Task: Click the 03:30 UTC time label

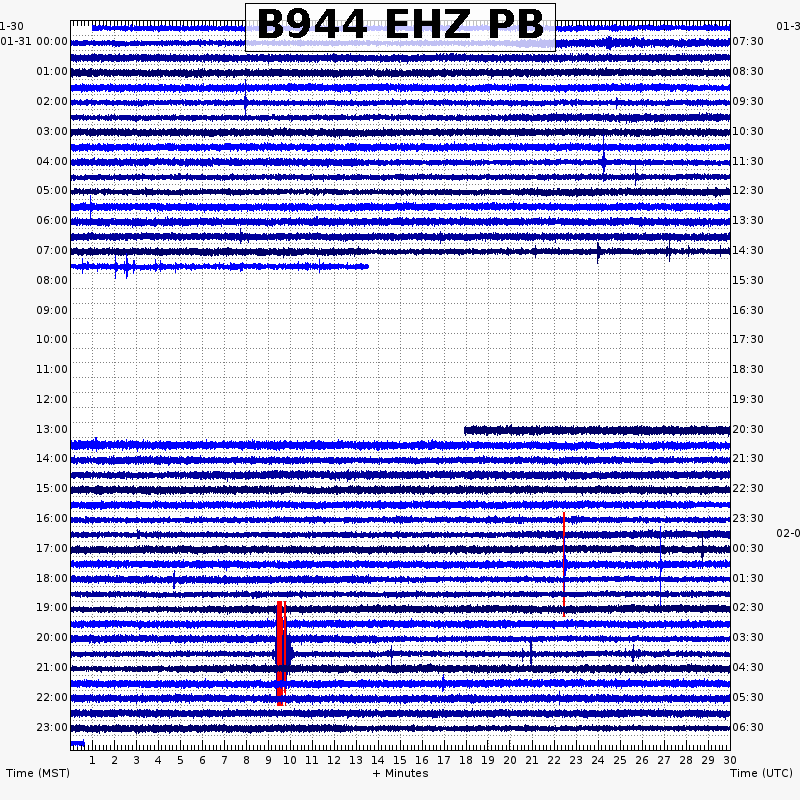Action: click(748, 637)
